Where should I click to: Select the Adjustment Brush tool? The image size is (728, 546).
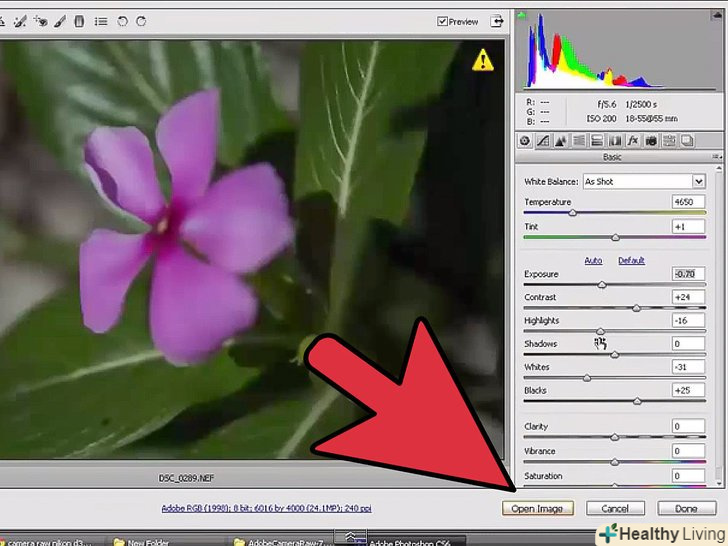(62, 20)
